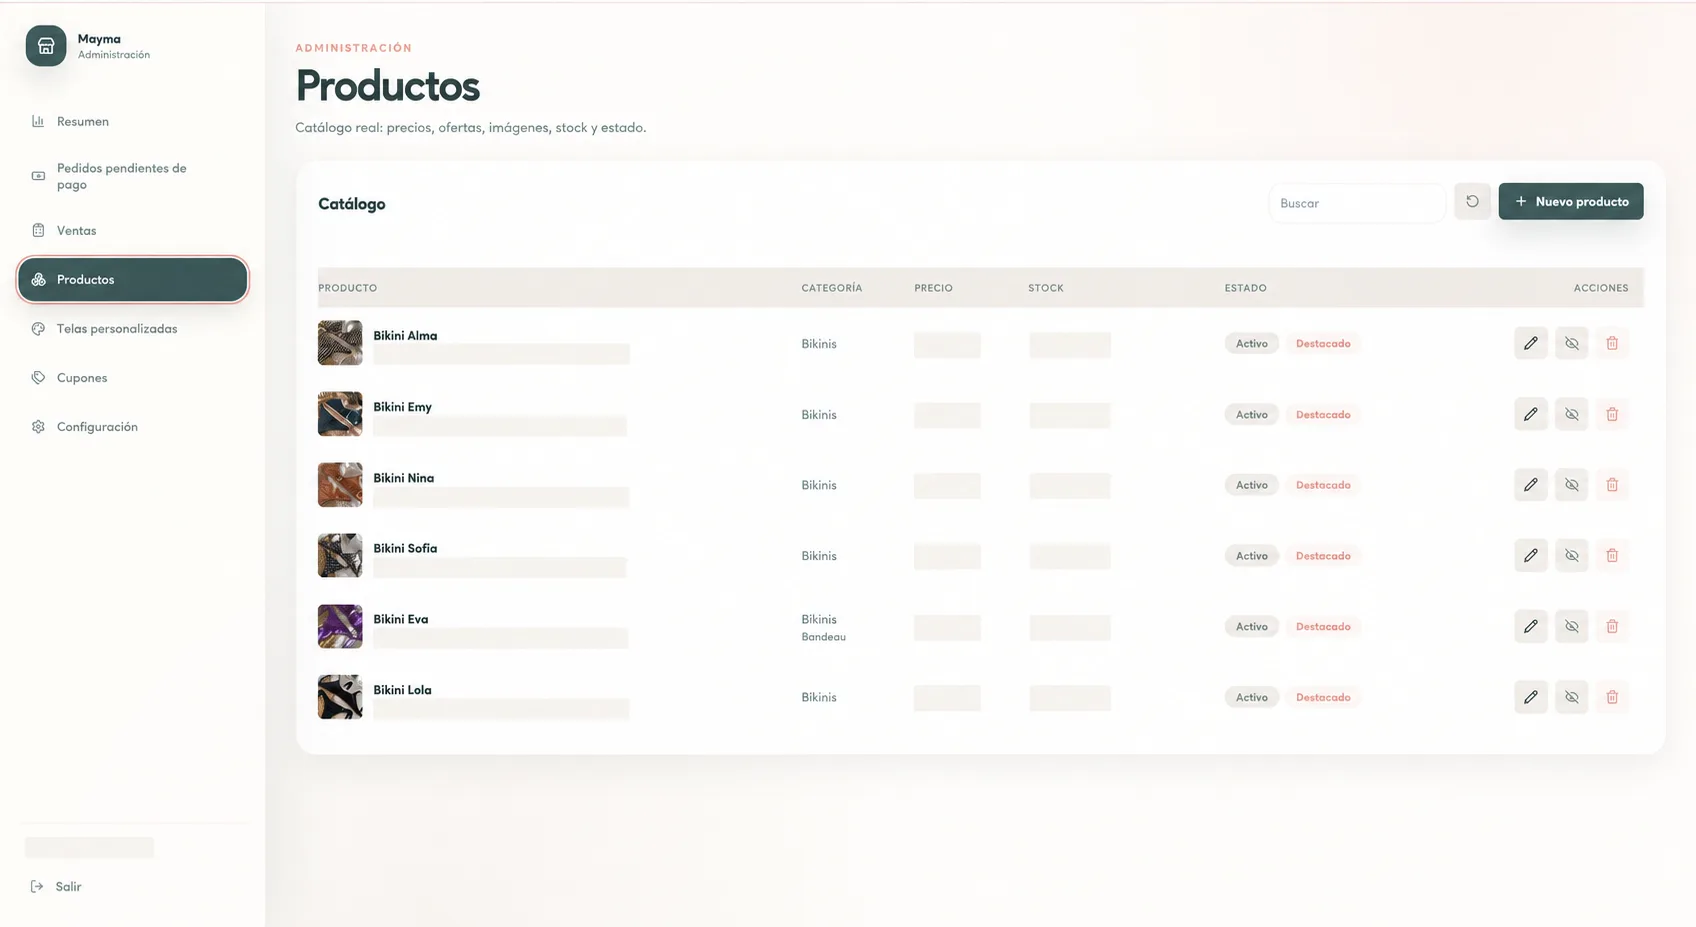This screenshot has height=927, width=1696.
Task: Open the Bikini Alma thumbnail
Action: [x=340, y=343]
